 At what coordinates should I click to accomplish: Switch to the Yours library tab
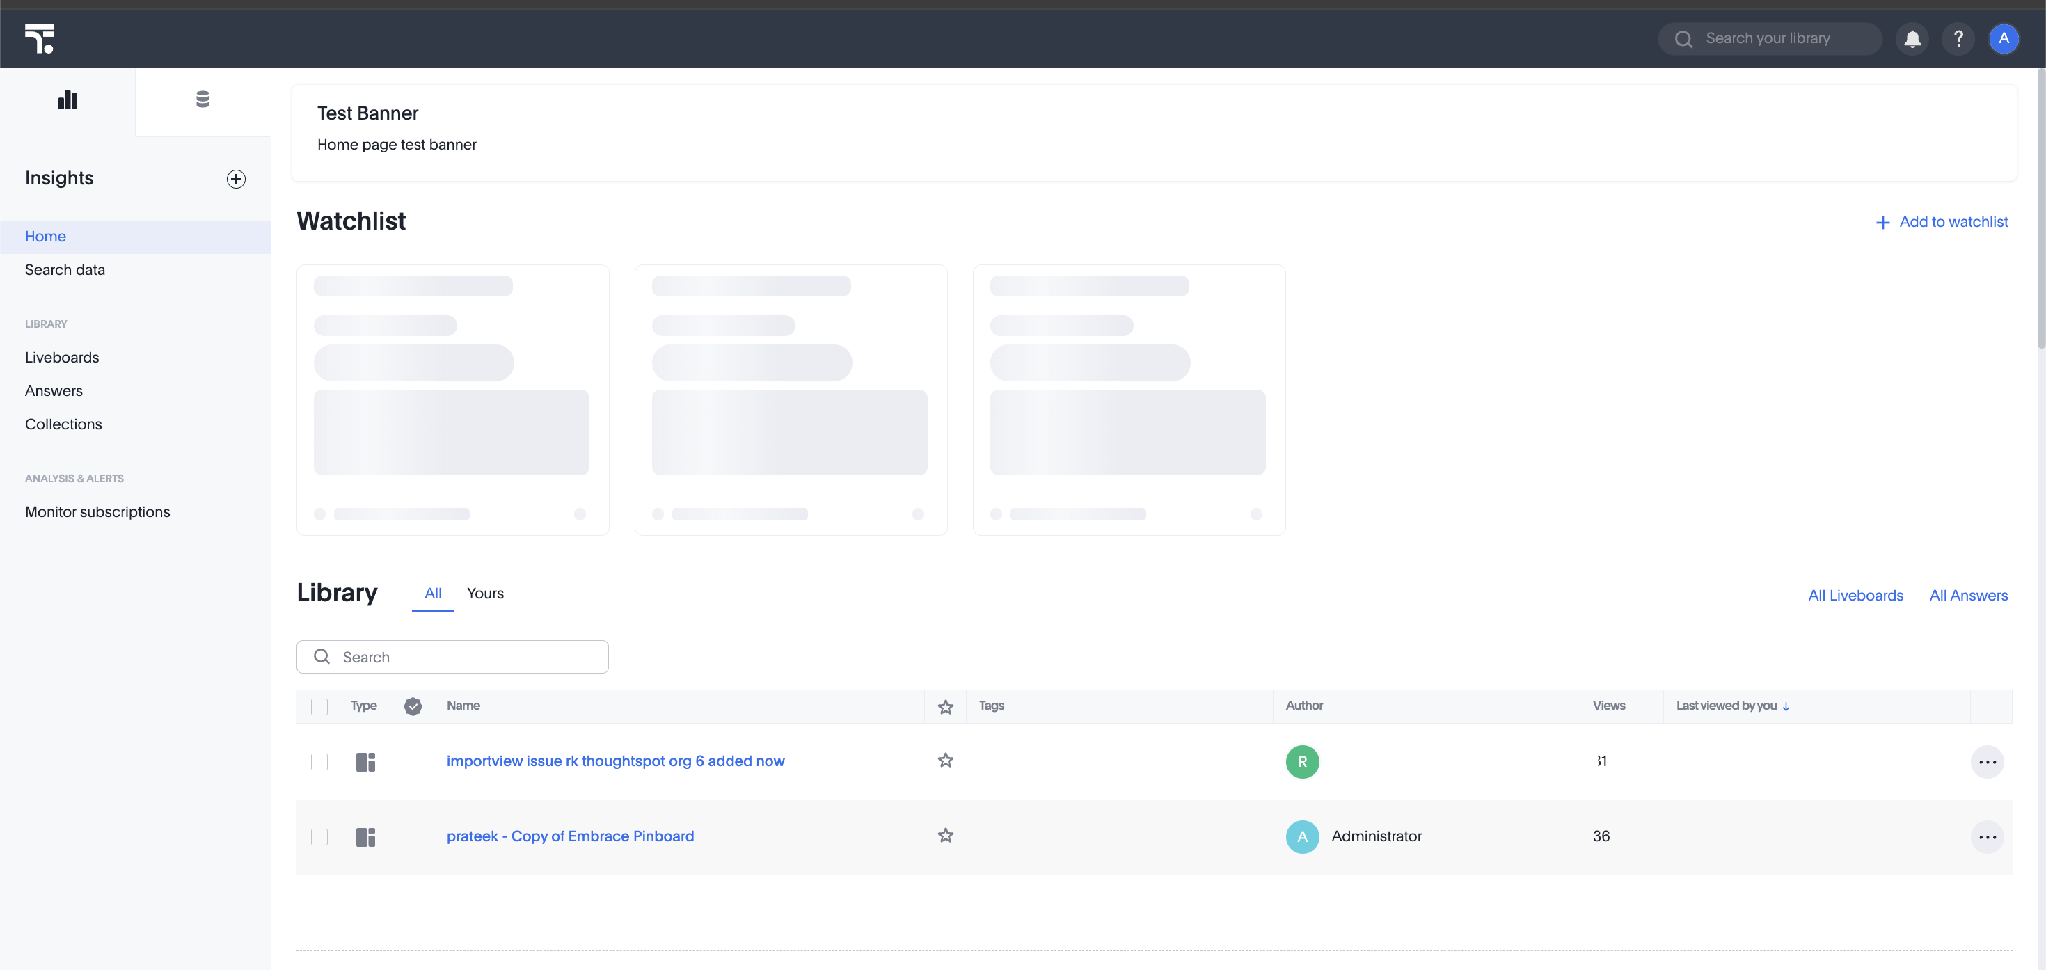(485, 593)
